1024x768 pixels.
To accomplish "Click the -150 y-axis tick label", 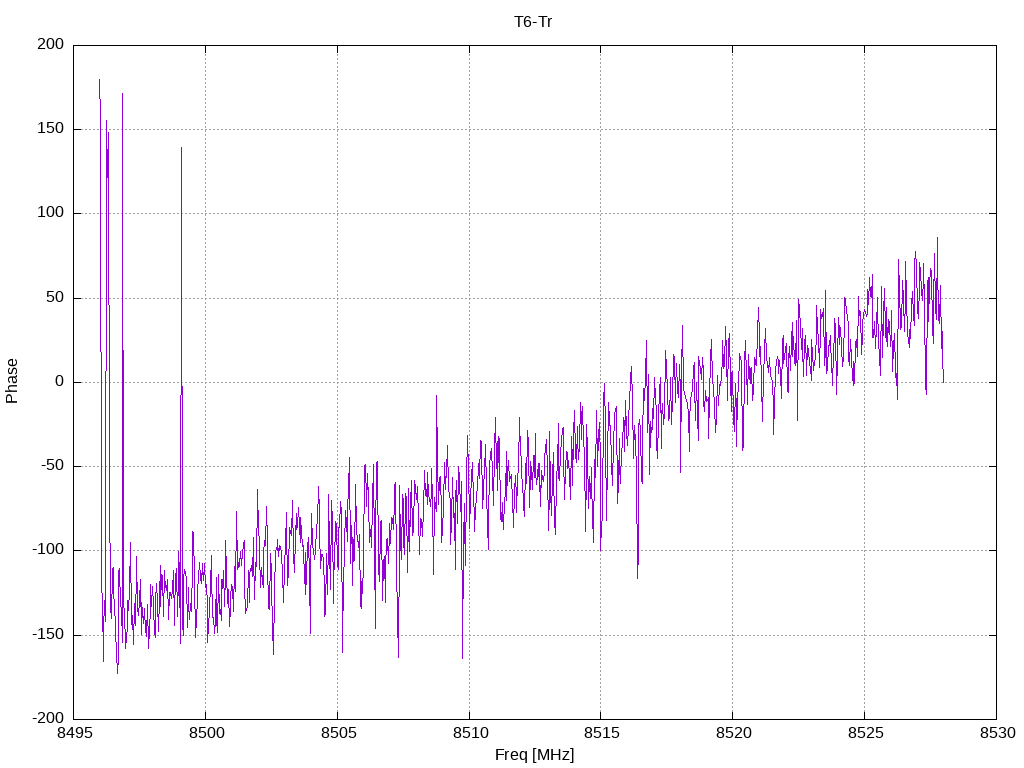I will coord(47,634).
